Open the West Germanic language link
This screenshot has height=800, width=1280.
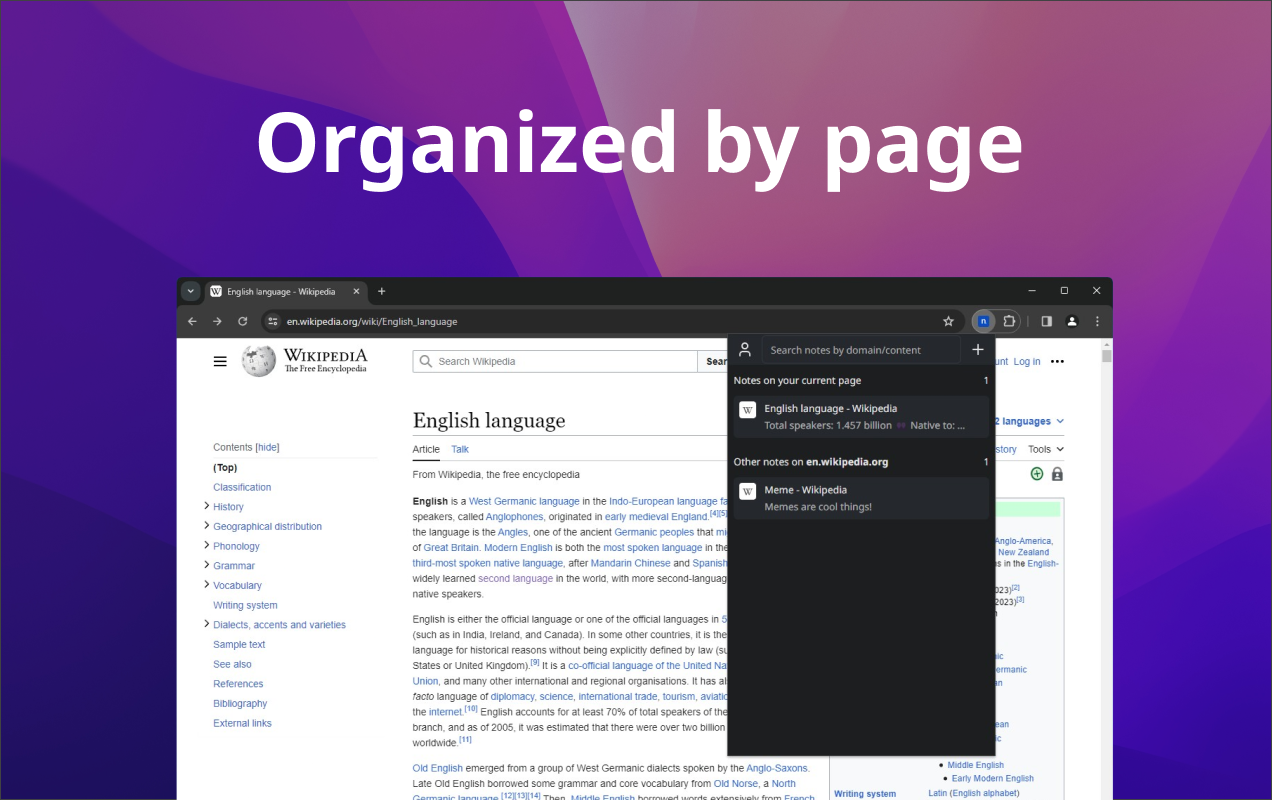pos(524,501)
